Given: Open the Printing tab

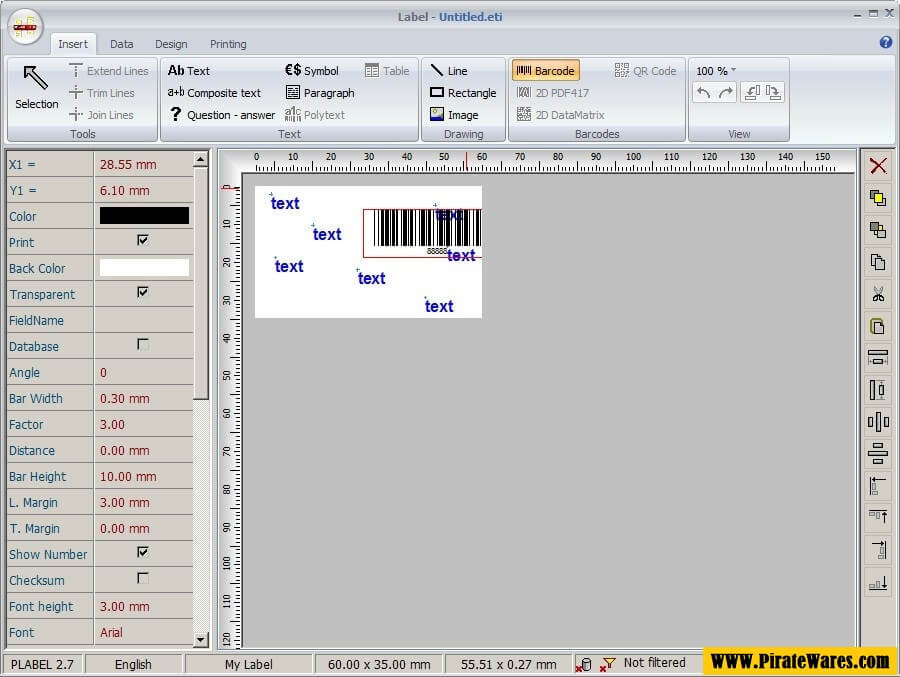Looking at the screenshot, I should point(228,44).
